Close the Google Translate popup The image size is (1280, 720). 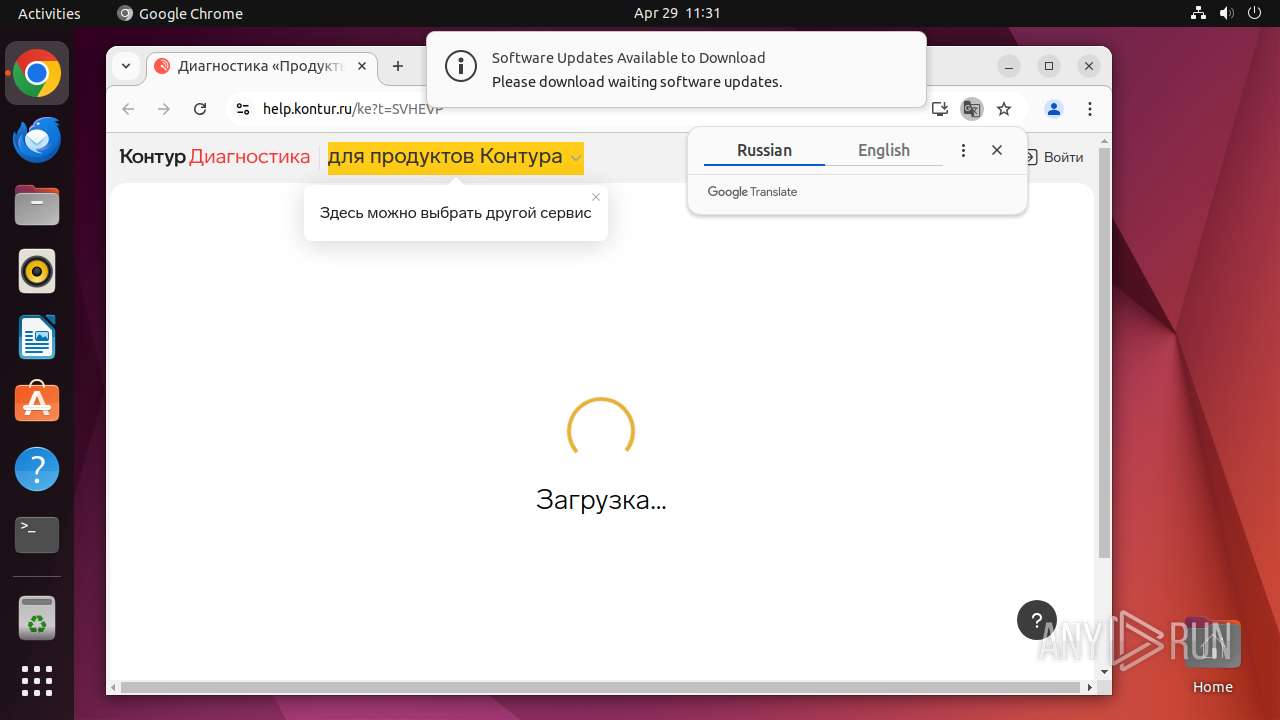pos(997,150)
